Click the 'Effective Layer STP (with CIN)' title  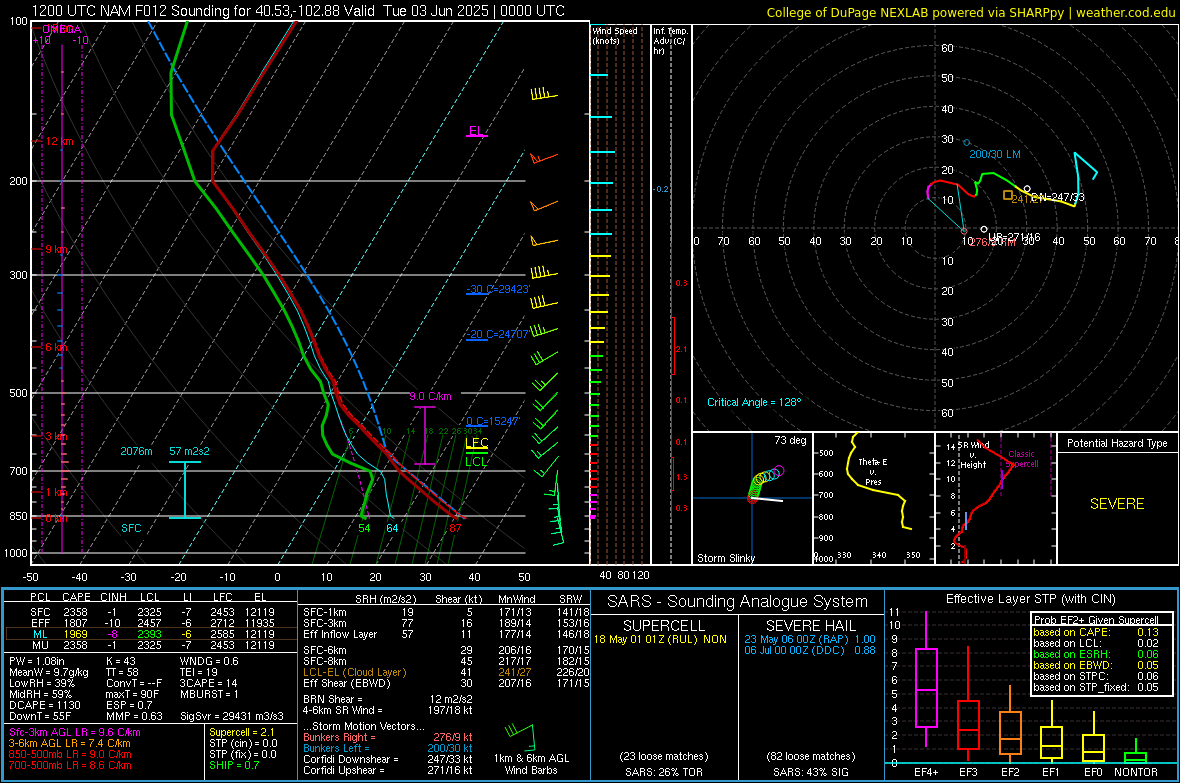point(1030,599)
